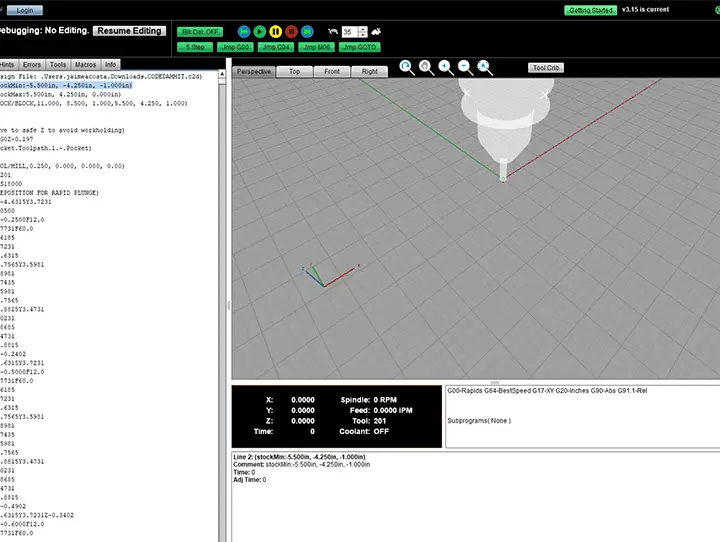Viewport: 720px width, 542px height.
Task: Pause simulation with the yellow pause button
Action: [276, 31]
